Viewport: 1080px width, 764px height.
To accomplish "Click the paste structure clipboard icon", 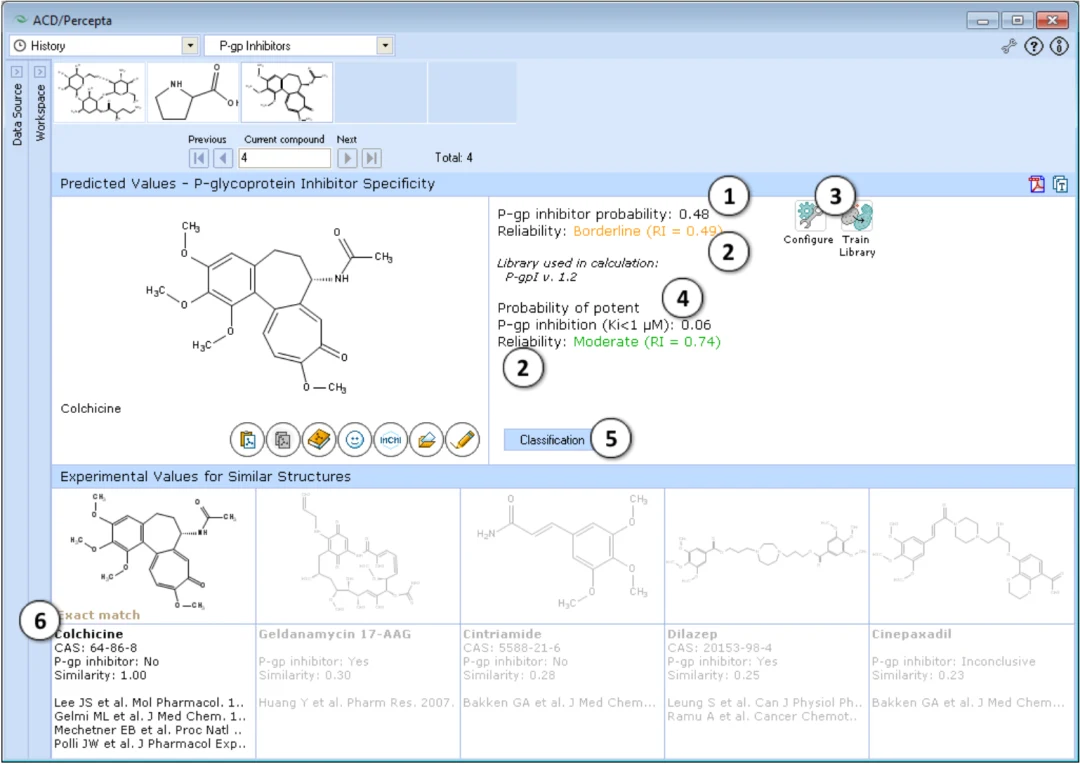I will click(x=247, y=440).
